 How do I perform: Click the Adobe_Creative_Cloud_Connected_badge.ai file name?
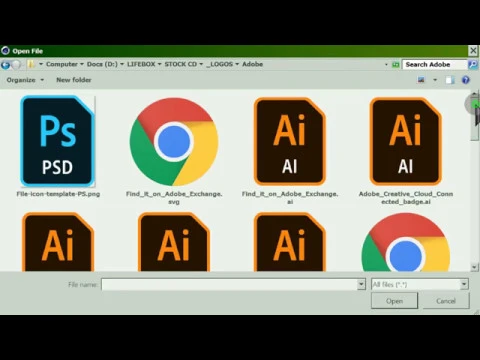tap(406, 198)
